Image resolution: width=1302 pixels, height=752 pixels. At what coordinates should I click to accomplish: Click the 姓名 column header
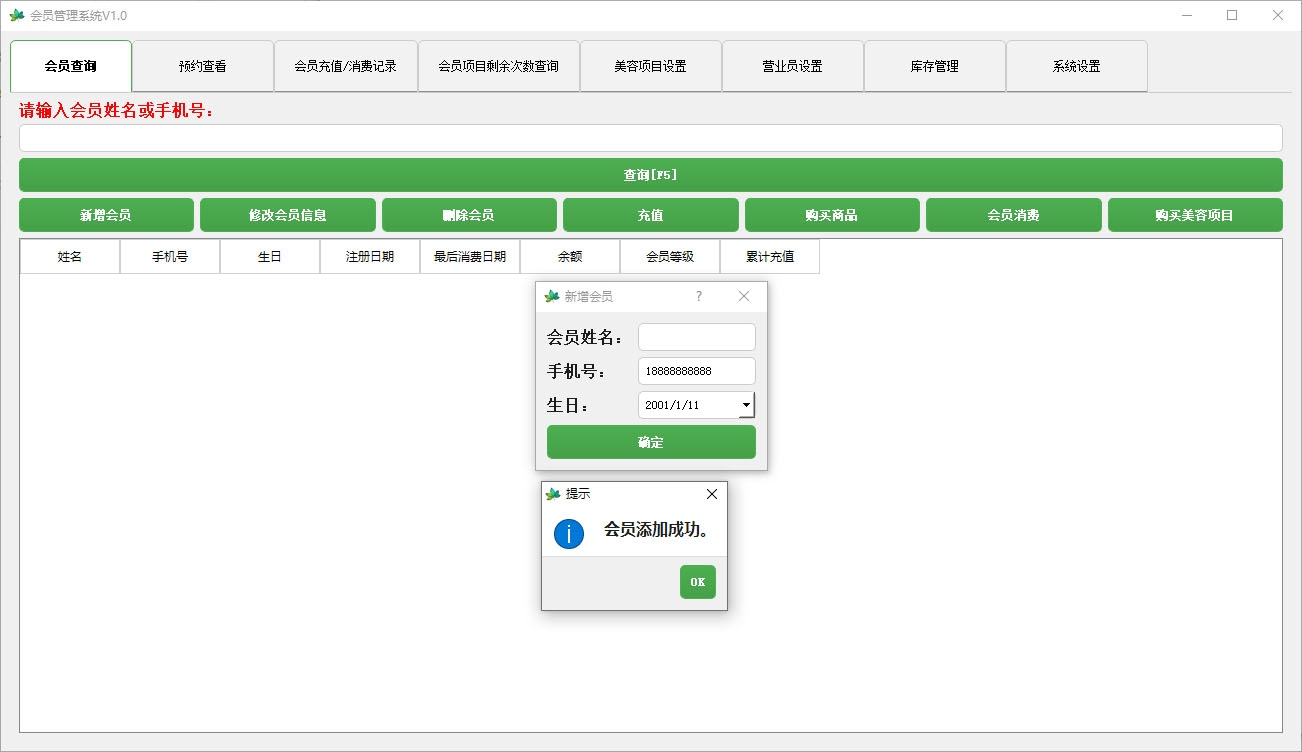69,256
